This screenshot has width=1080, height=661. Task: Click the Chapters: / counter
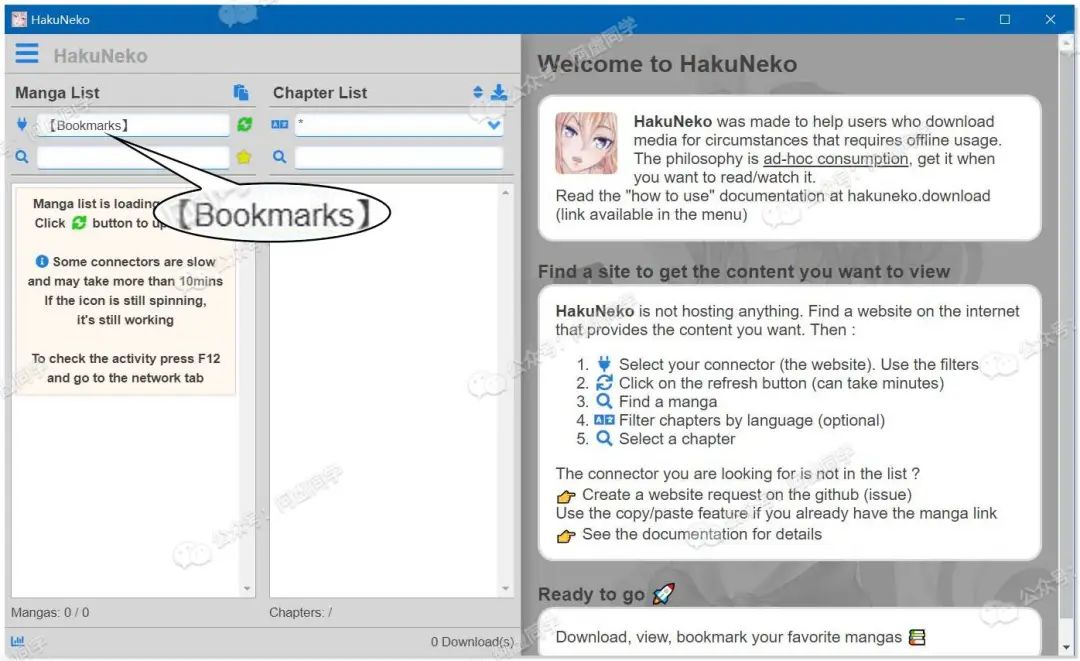[x=301, y=612]
